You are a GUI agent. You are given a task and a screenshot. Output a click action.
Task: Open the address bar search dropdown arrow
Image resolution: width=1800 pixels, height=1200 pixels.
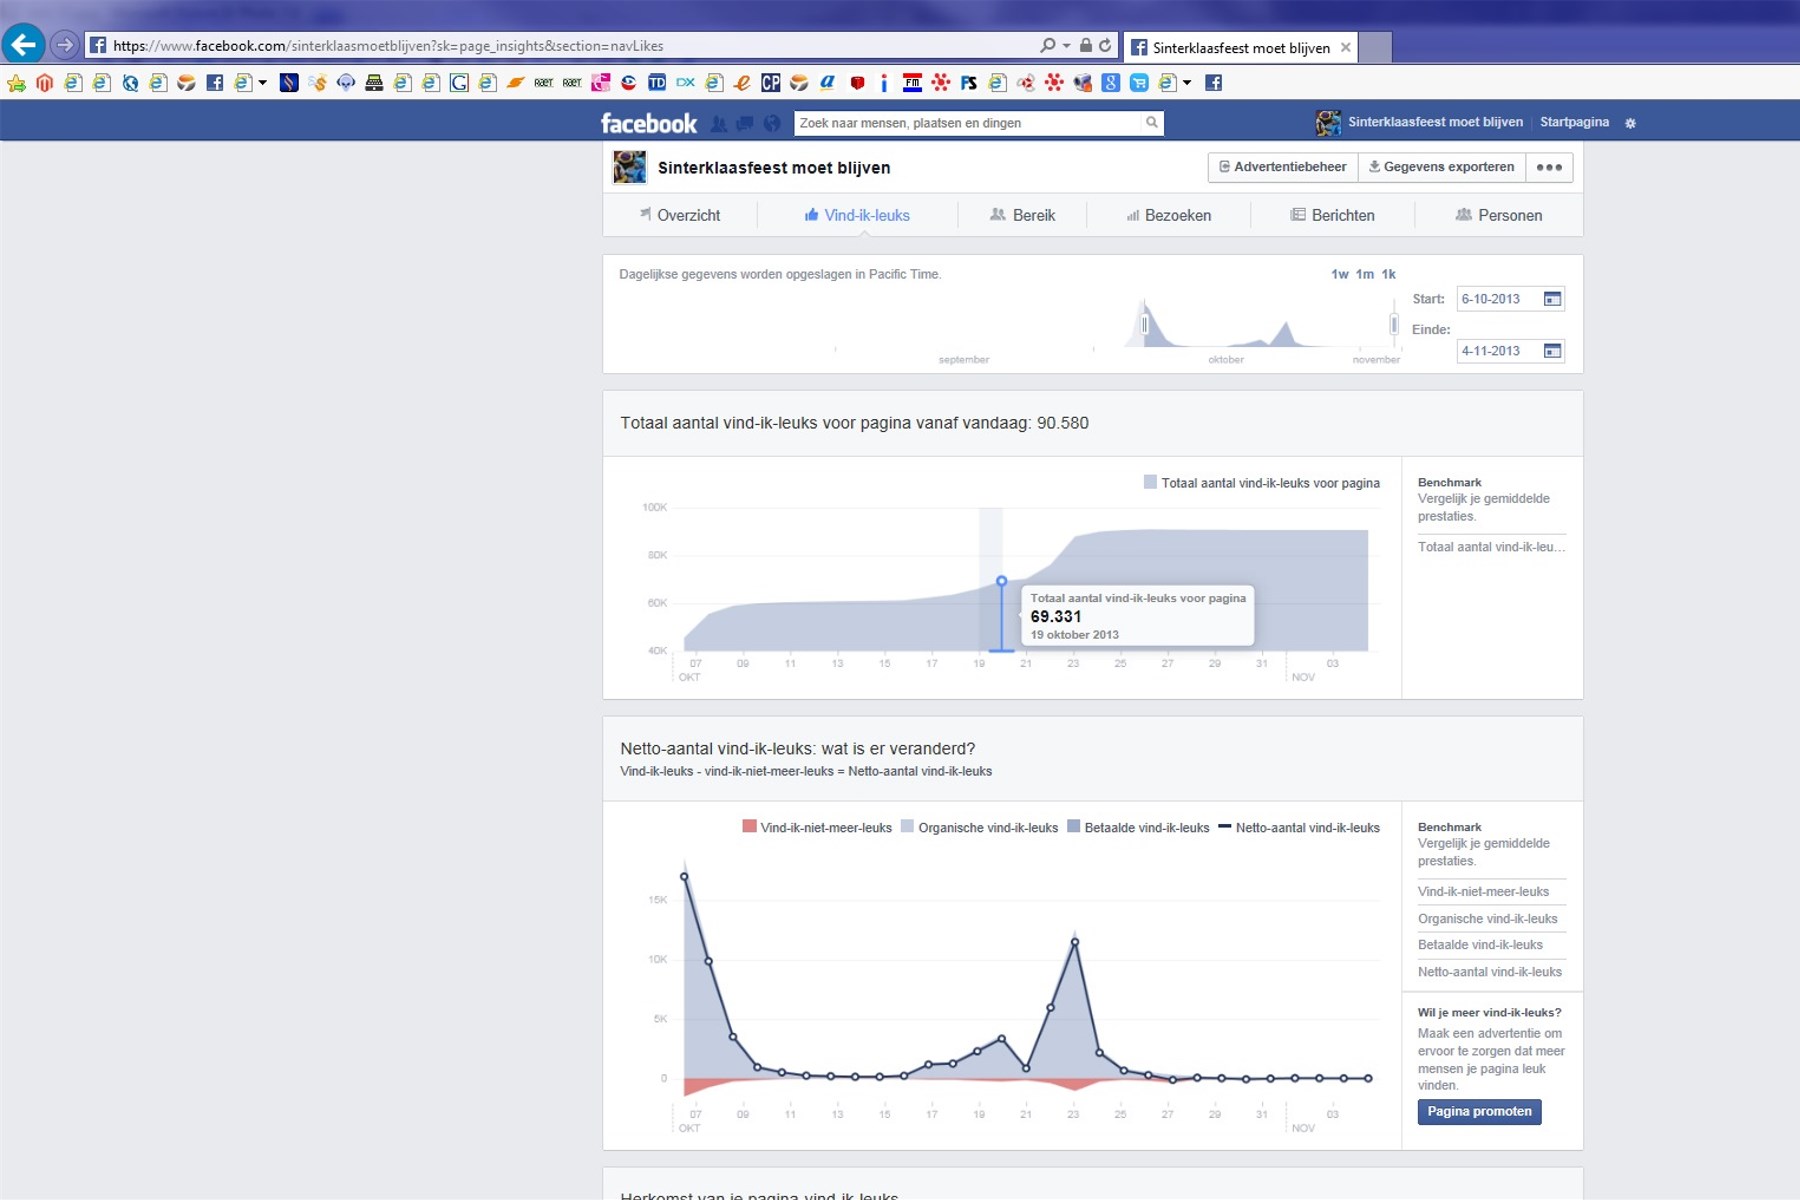[x=1067, y=45]
